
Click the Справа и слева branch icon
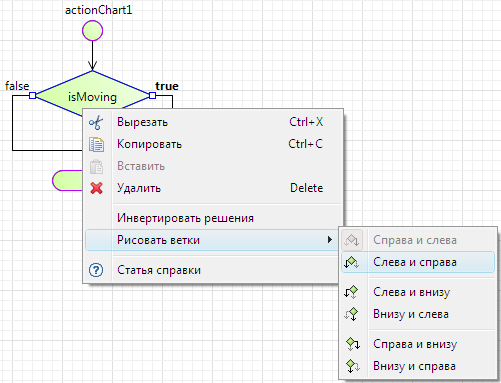point(352,240)
